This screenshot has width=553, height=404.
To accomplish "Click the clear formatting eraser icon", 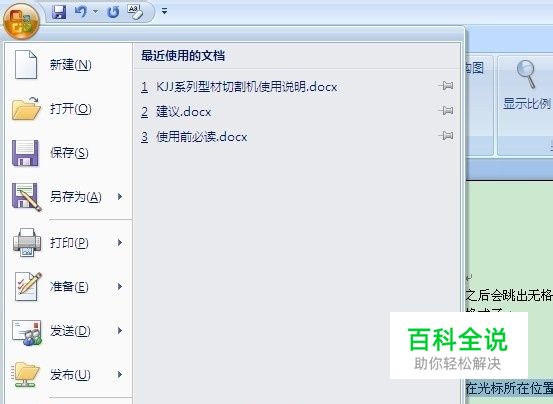I will (135, 12).
